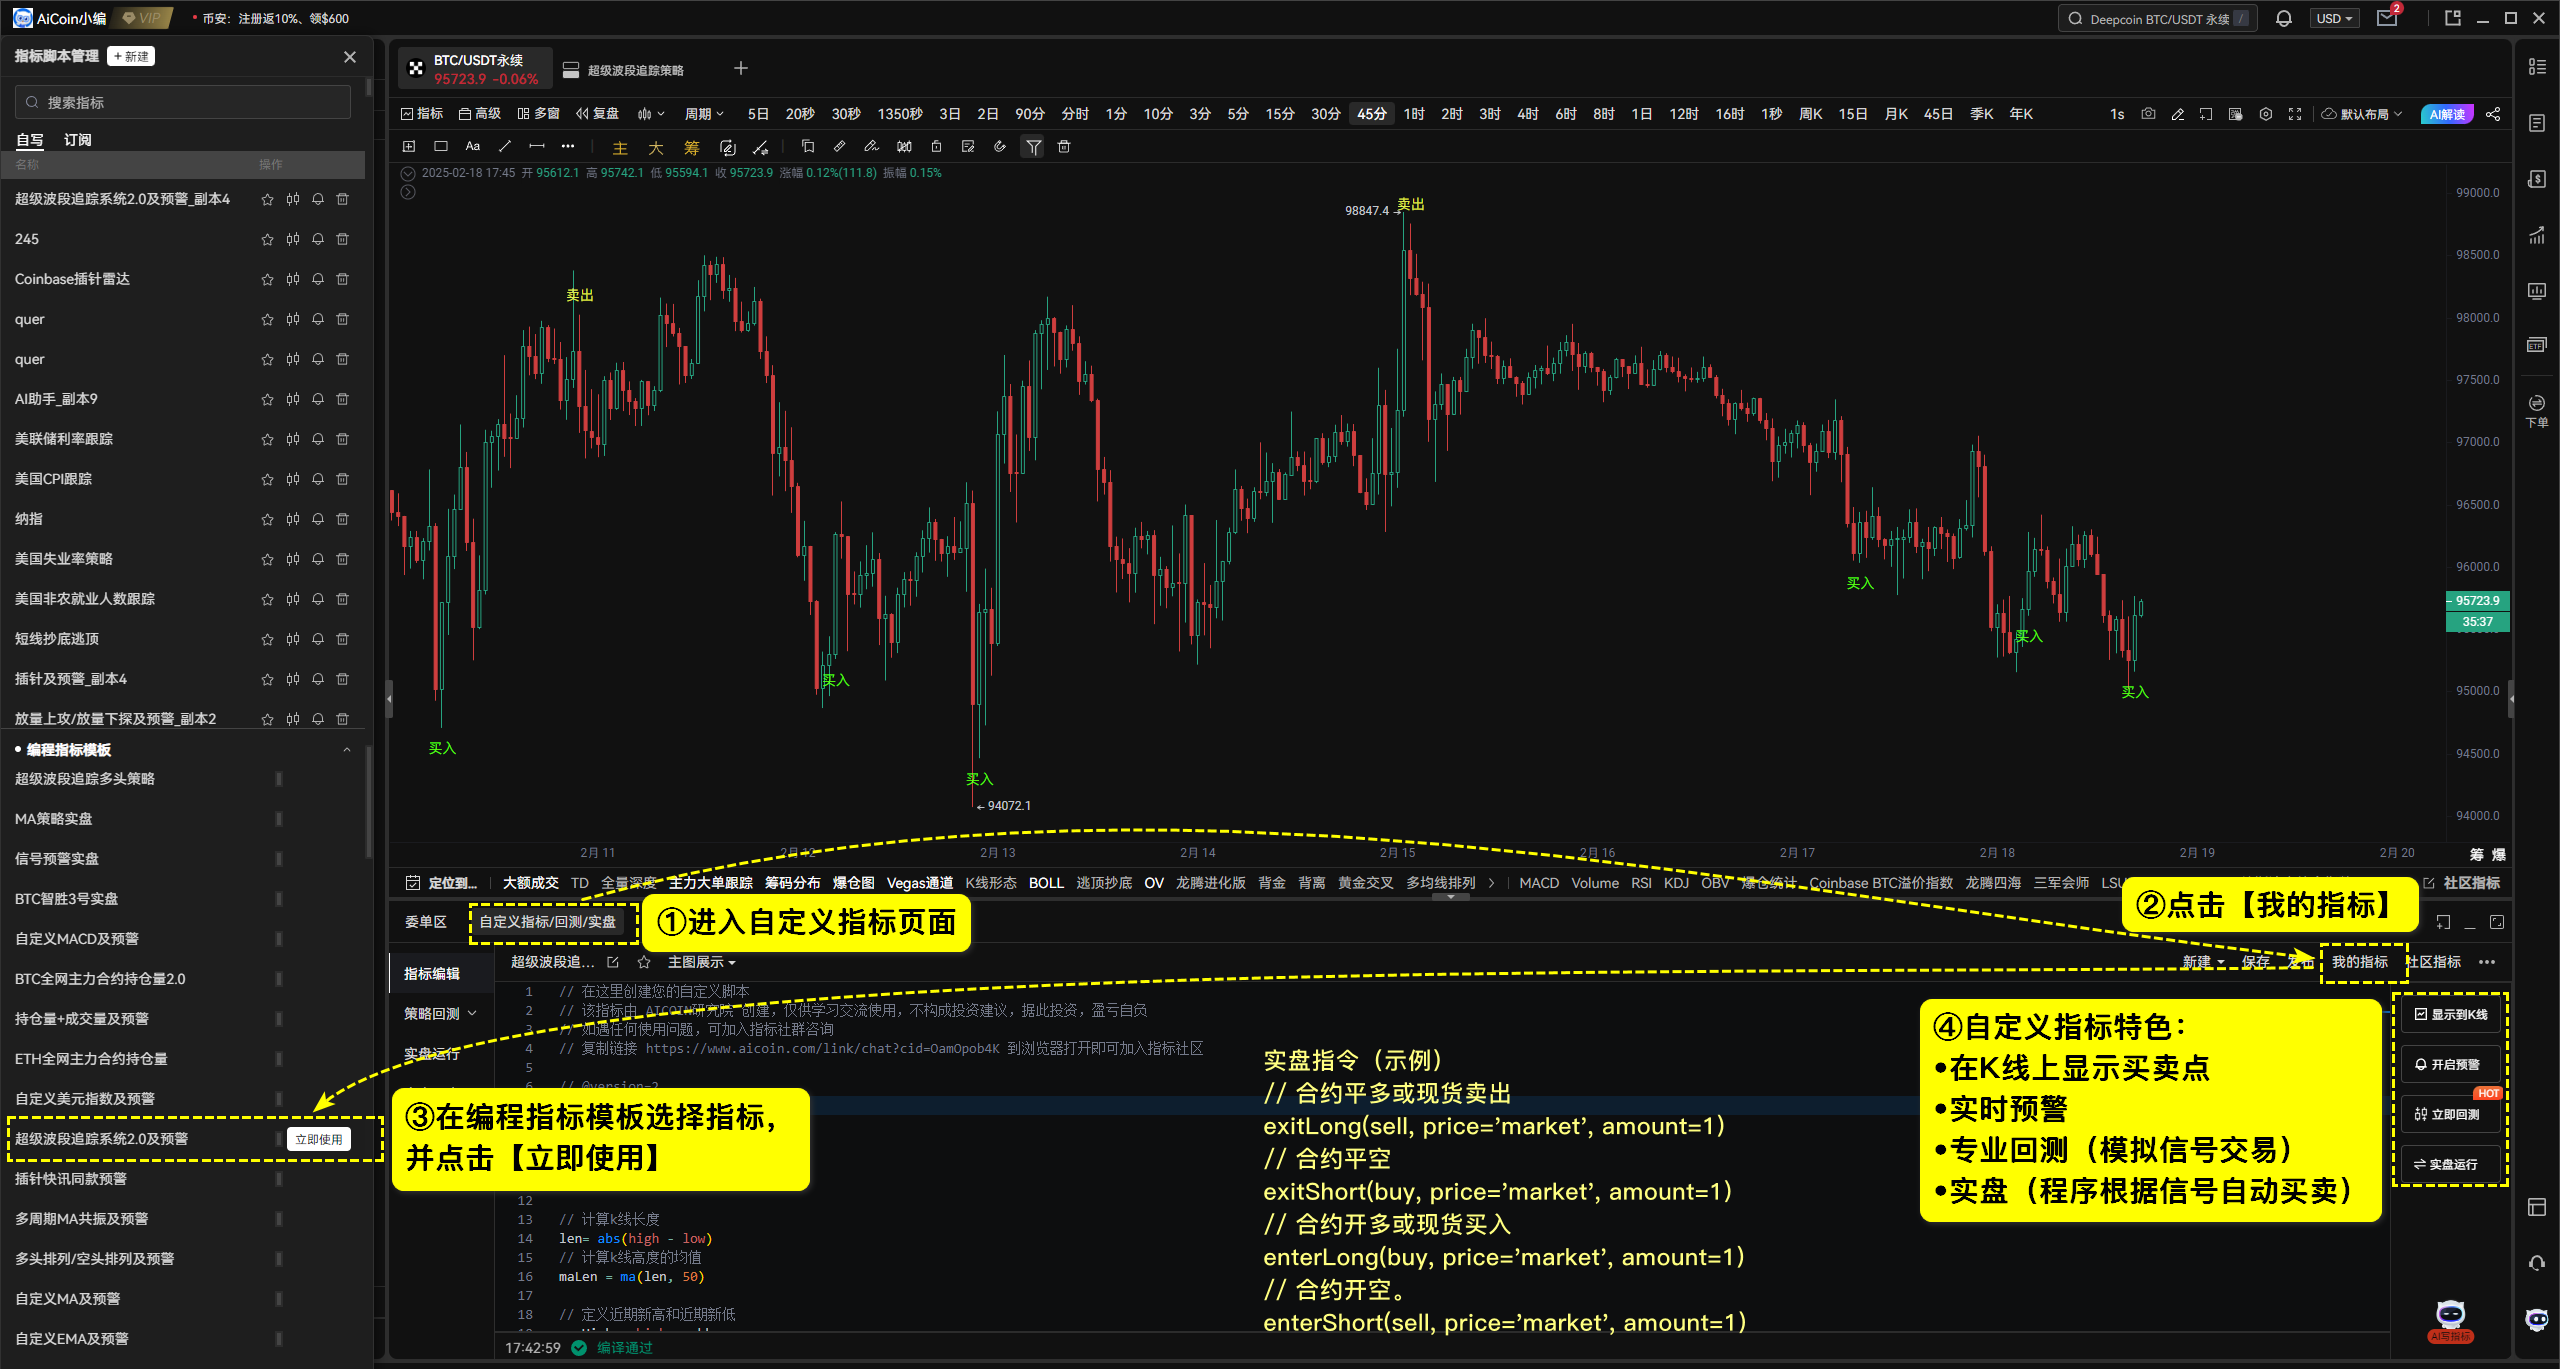
Task: Click the +新建 button in script manager
Action: point(131,57)
